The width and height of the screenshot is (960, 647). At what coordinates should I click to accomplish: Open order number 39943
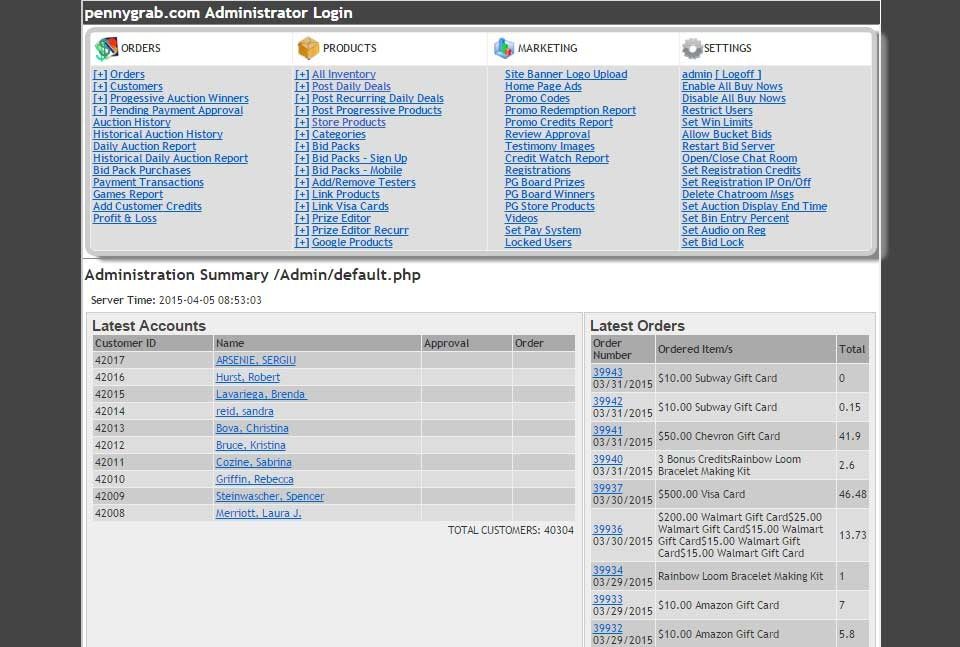tap(607, 372)
